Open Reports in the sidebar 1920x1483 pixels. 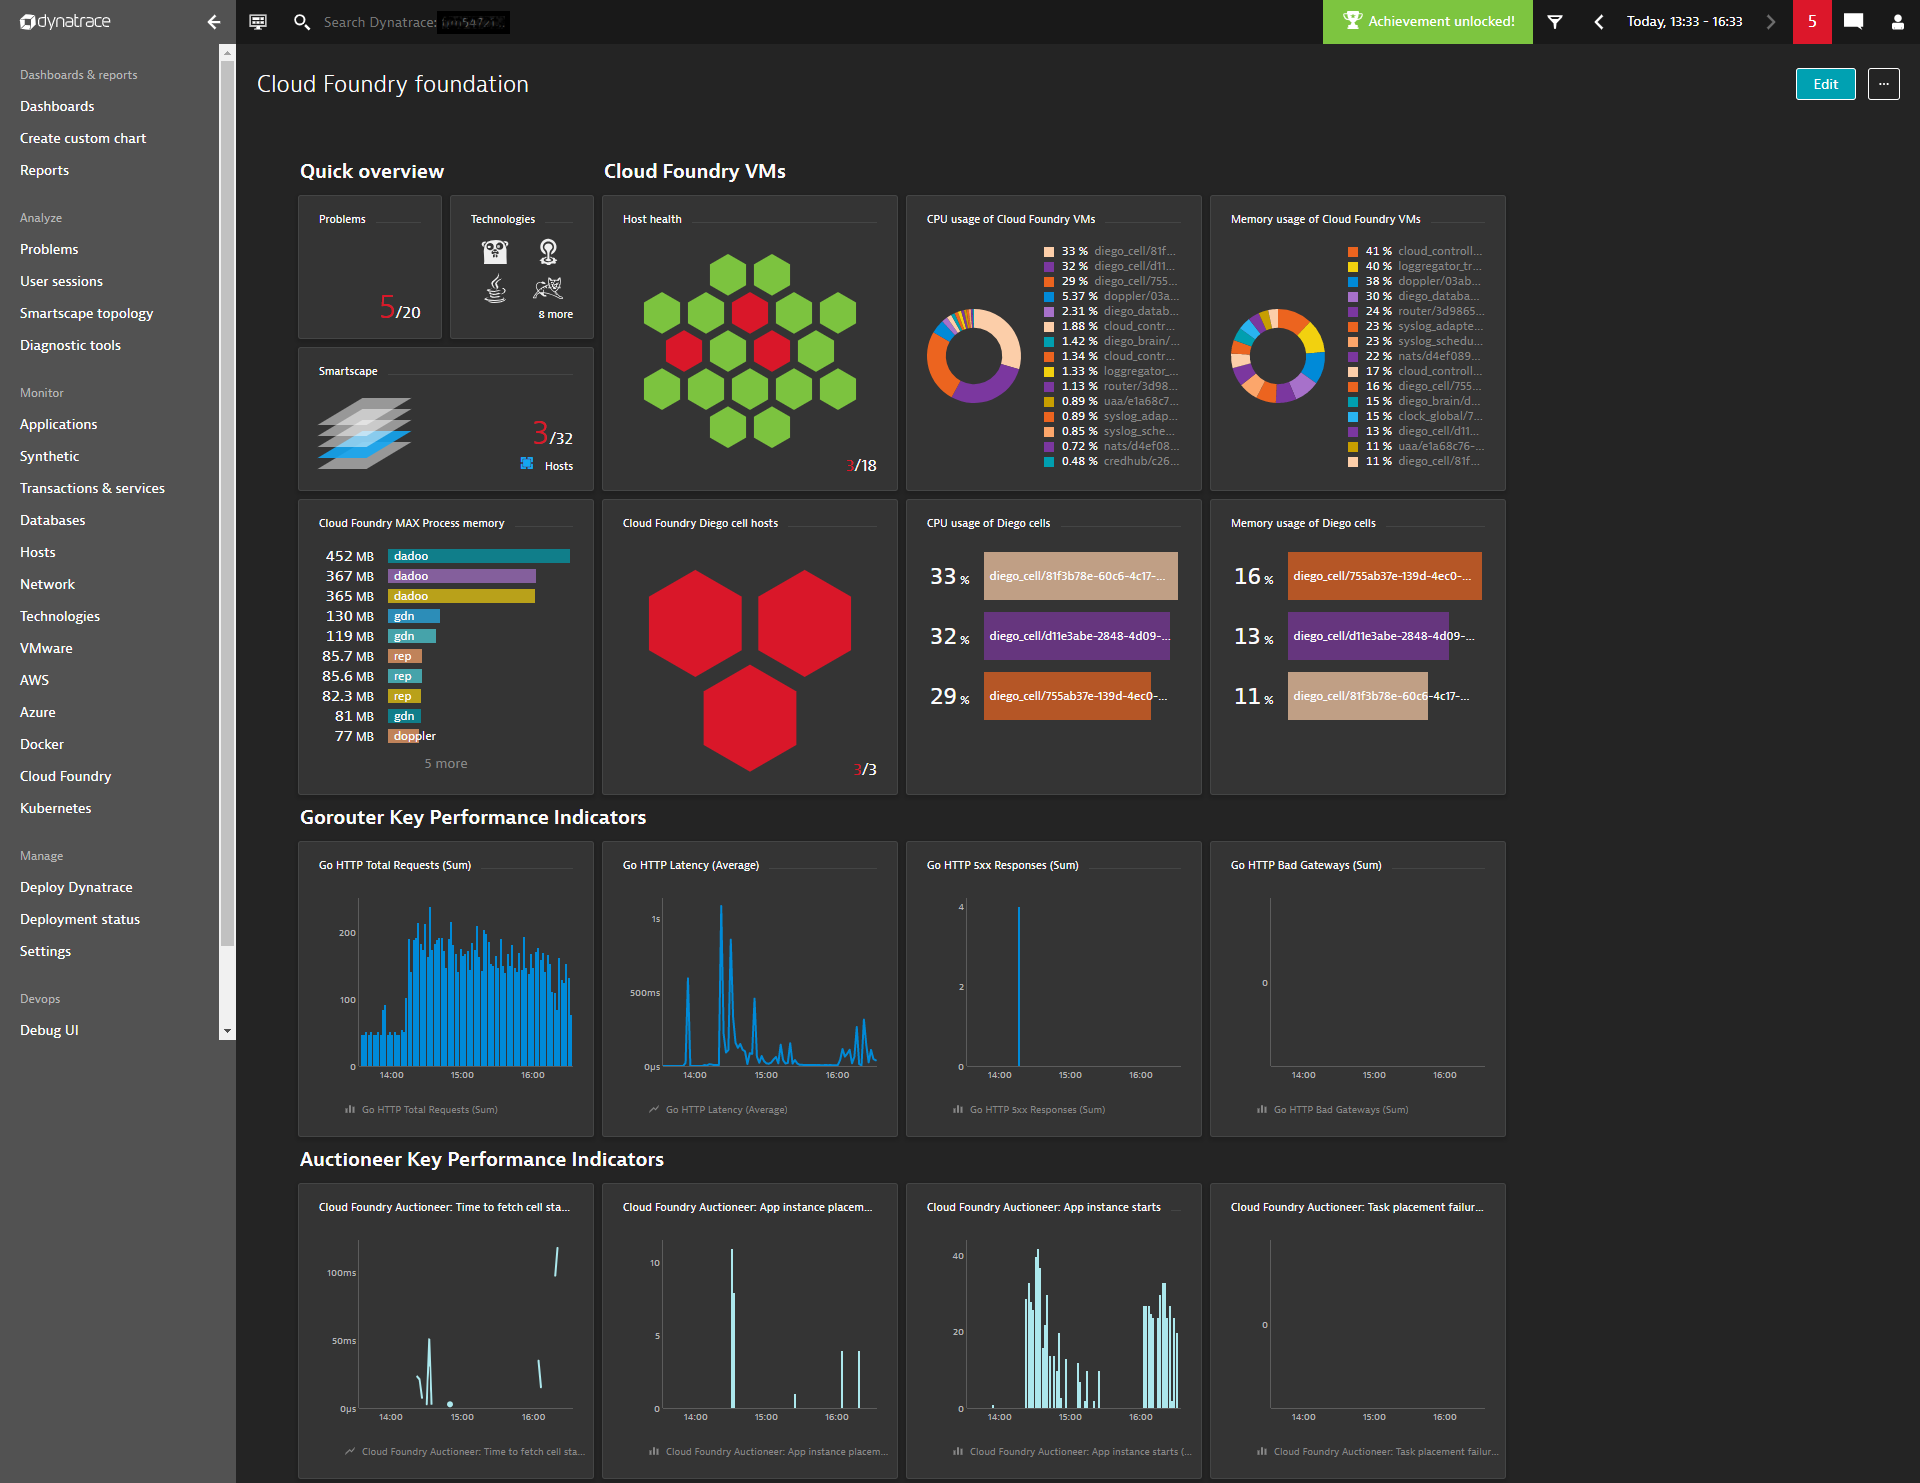(45, 170)
